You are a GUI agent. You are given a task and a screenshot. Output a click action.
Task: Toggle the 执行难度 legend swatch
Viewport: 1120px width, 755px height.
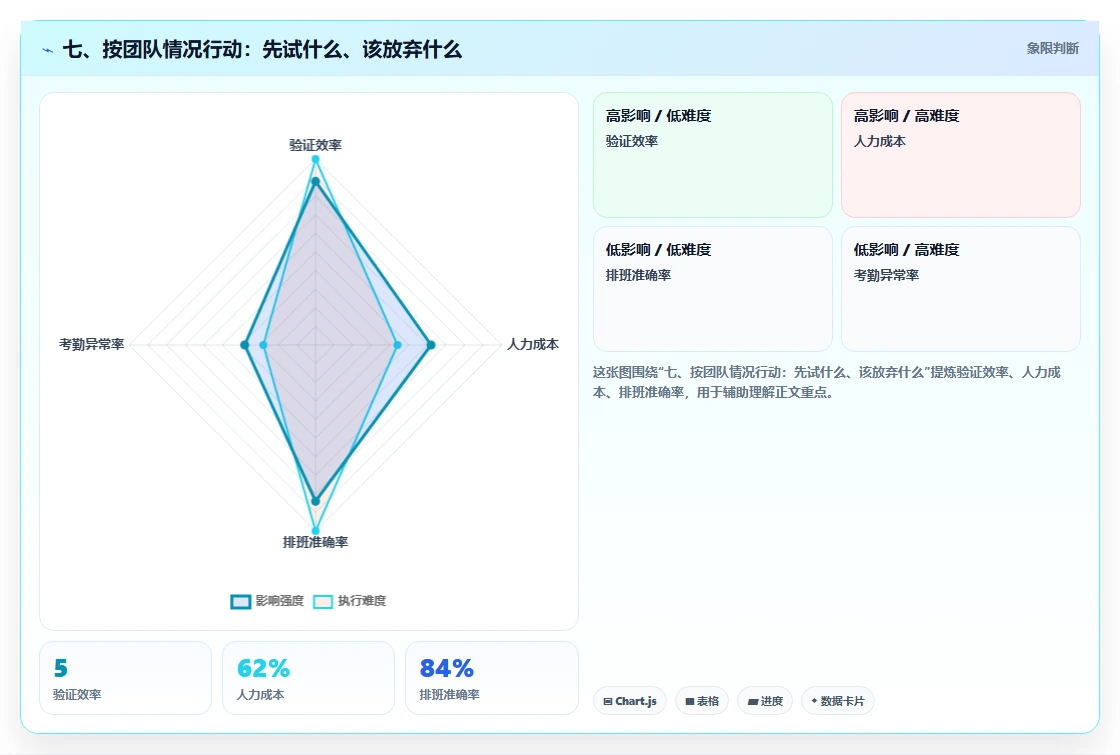(x=323, y=601)
